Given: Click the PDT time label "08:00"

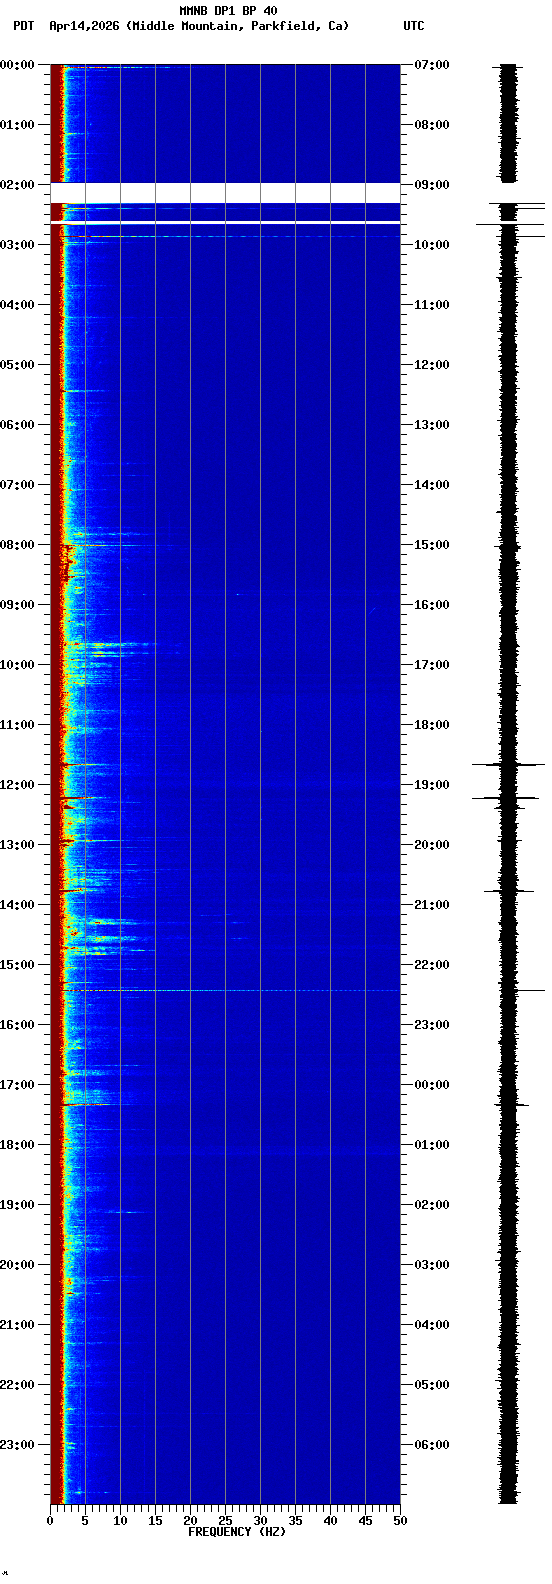Looking at the screenshot, I should point(18,545).
